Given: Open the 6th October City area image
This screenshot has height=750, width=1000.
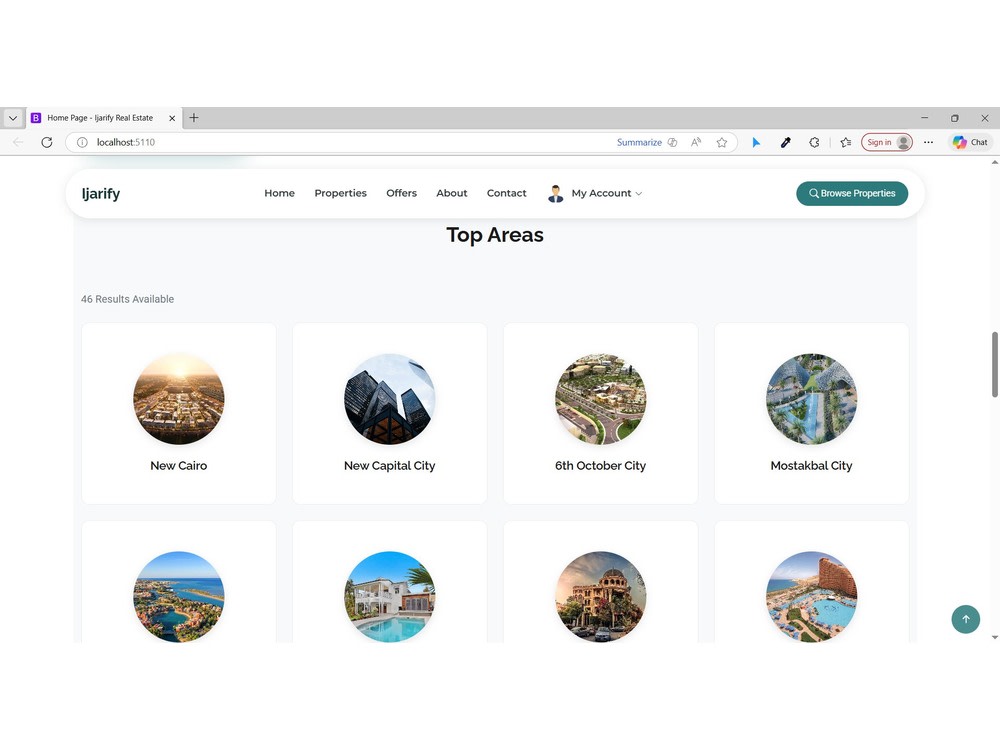Looking at the screenshot, I should [601, 399].
